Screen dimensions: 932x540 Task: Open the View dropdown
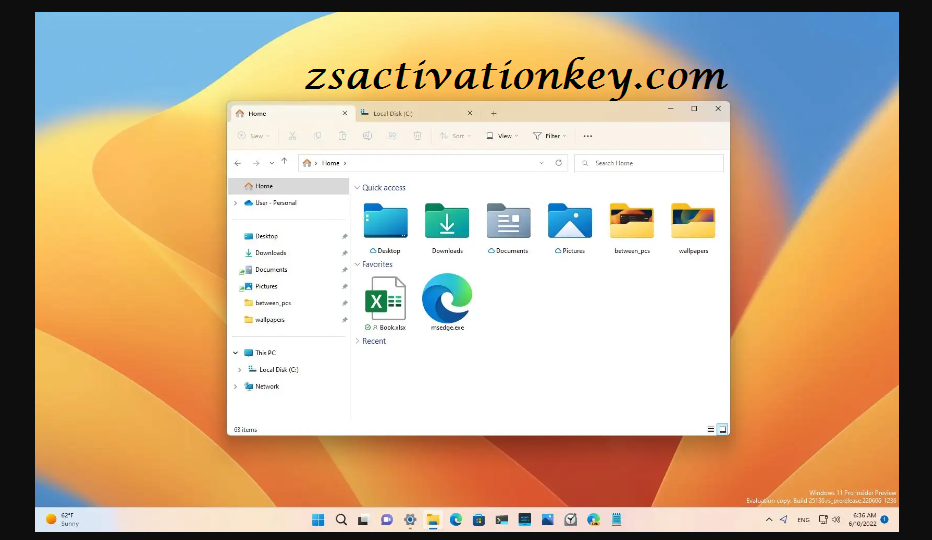click(x=502, y=136)
